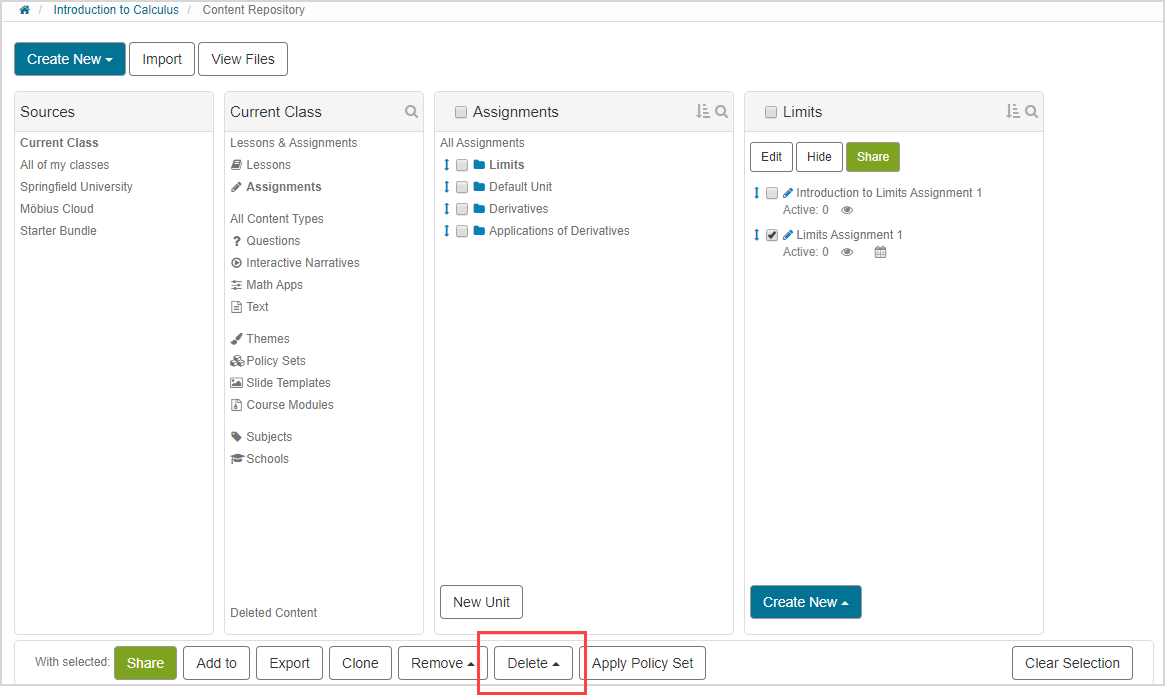
Task: Open Interactive Narratives content type
Action: [302, 263]
